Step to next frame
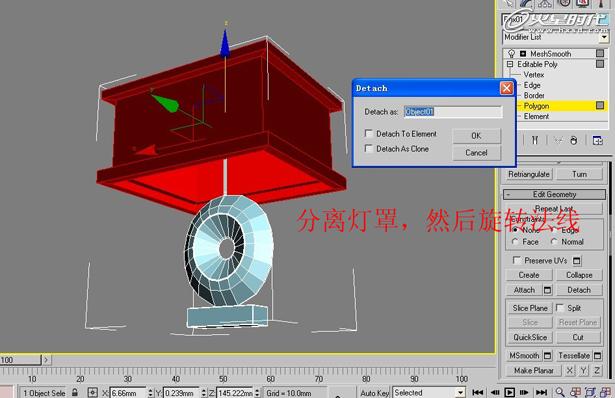The width and height of the screenshot is (615, 398). 524,392
